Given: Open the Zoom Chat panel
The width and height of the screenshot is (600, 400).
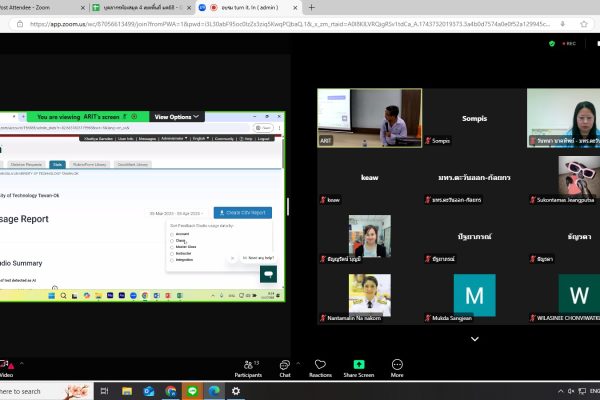Looking at the screenshot, I should click(285, 369).
